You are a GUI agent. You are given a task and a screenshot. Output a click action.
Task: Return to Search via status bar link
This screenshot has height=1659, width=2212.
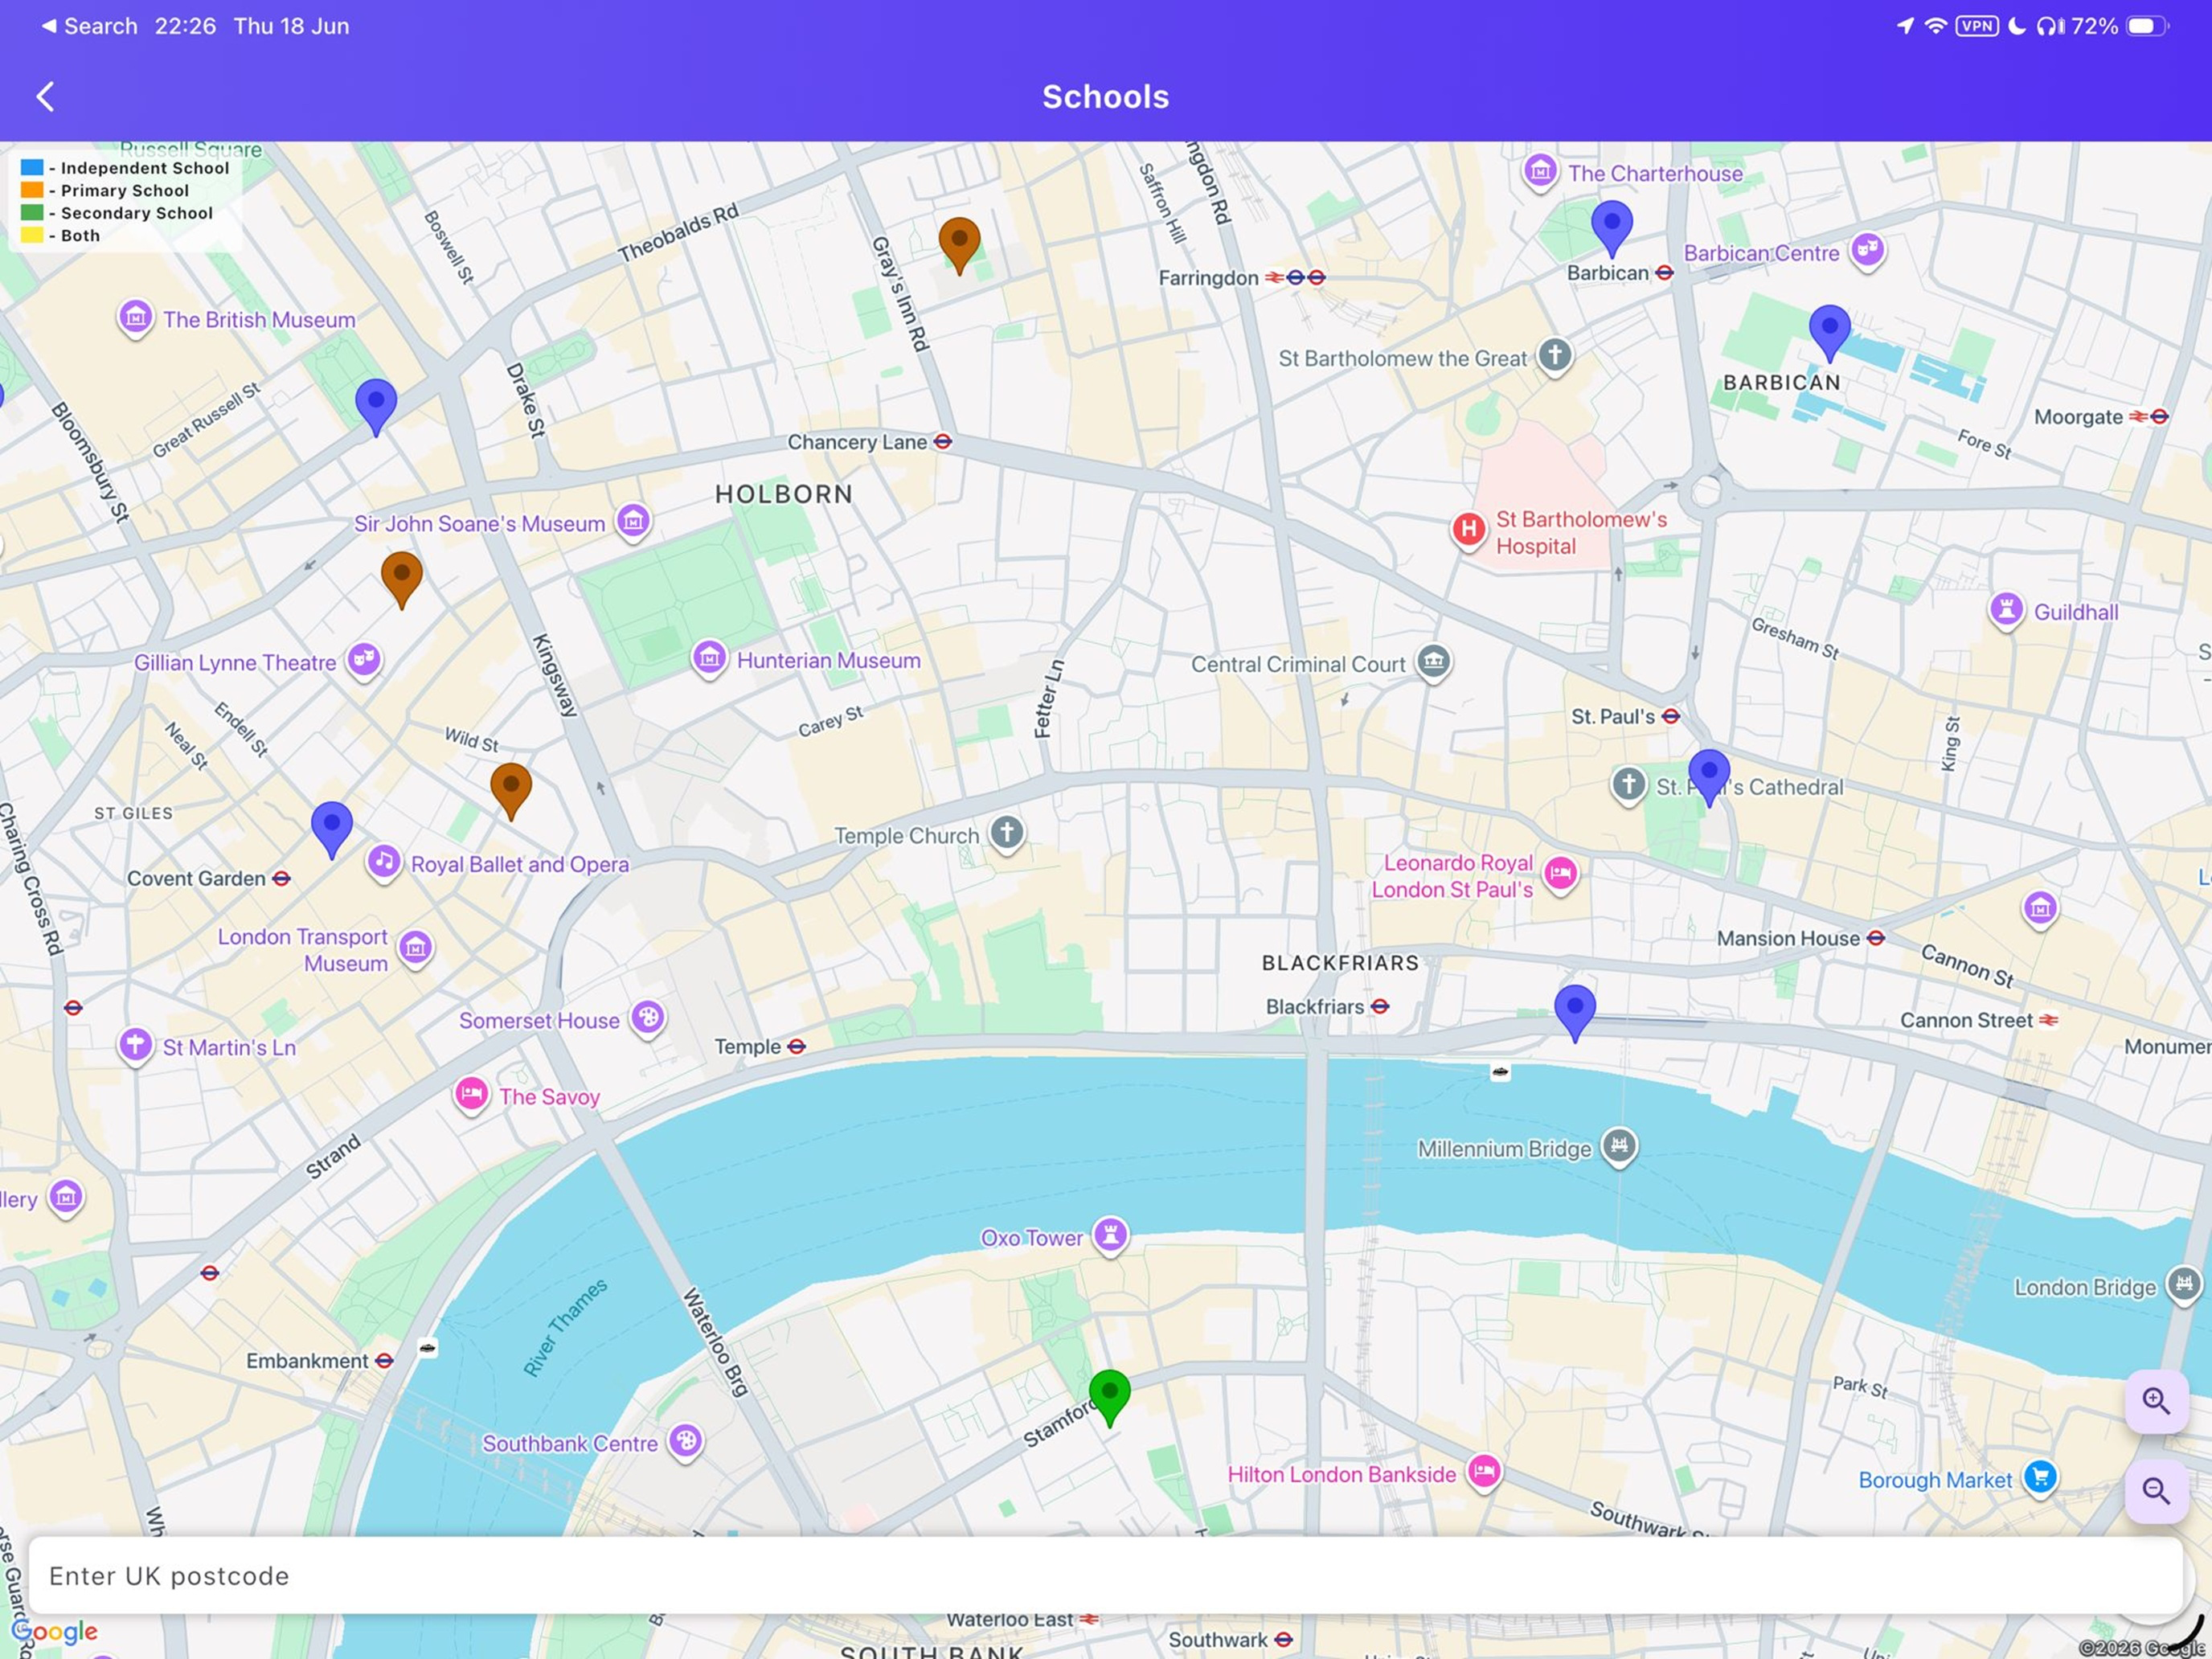coord(90,26)
